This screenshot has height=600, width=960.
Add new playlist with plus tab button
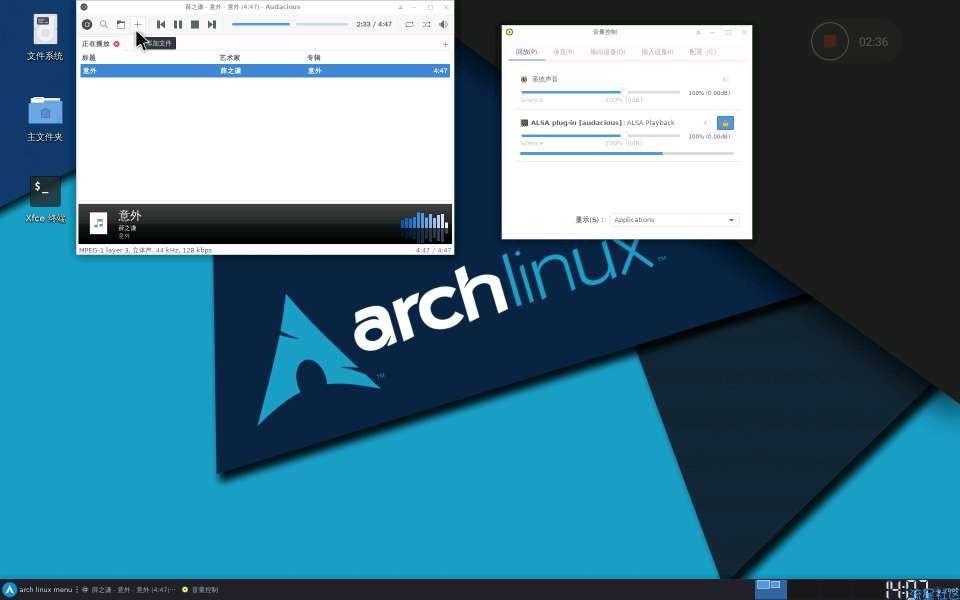(445, 44)
